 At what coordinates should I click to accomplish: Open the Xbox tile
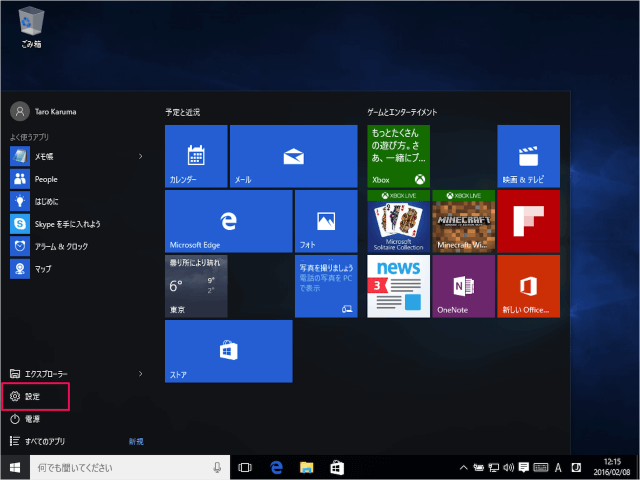click(398, 156)
